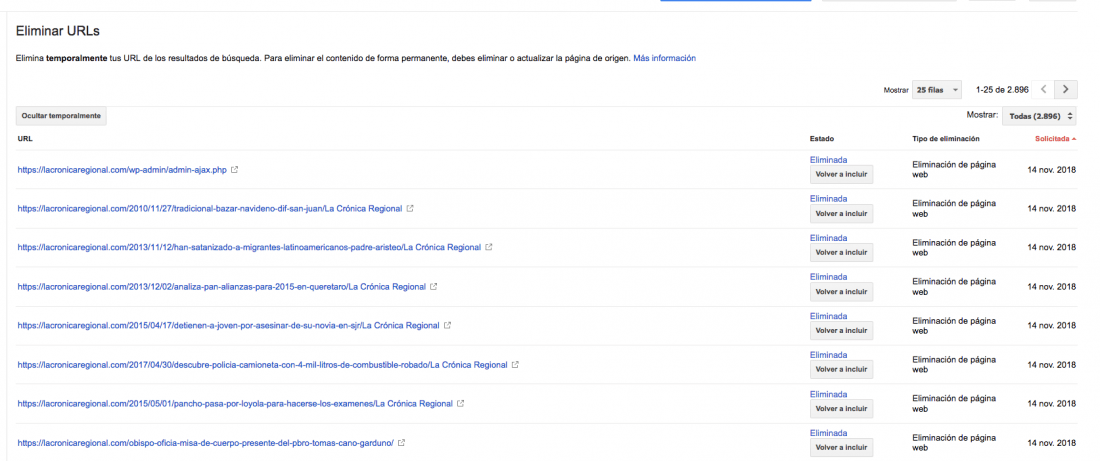This screenshot has width=1100, height=461.
Task: Follow the Más información link
Action: click(x=664, y=58)
